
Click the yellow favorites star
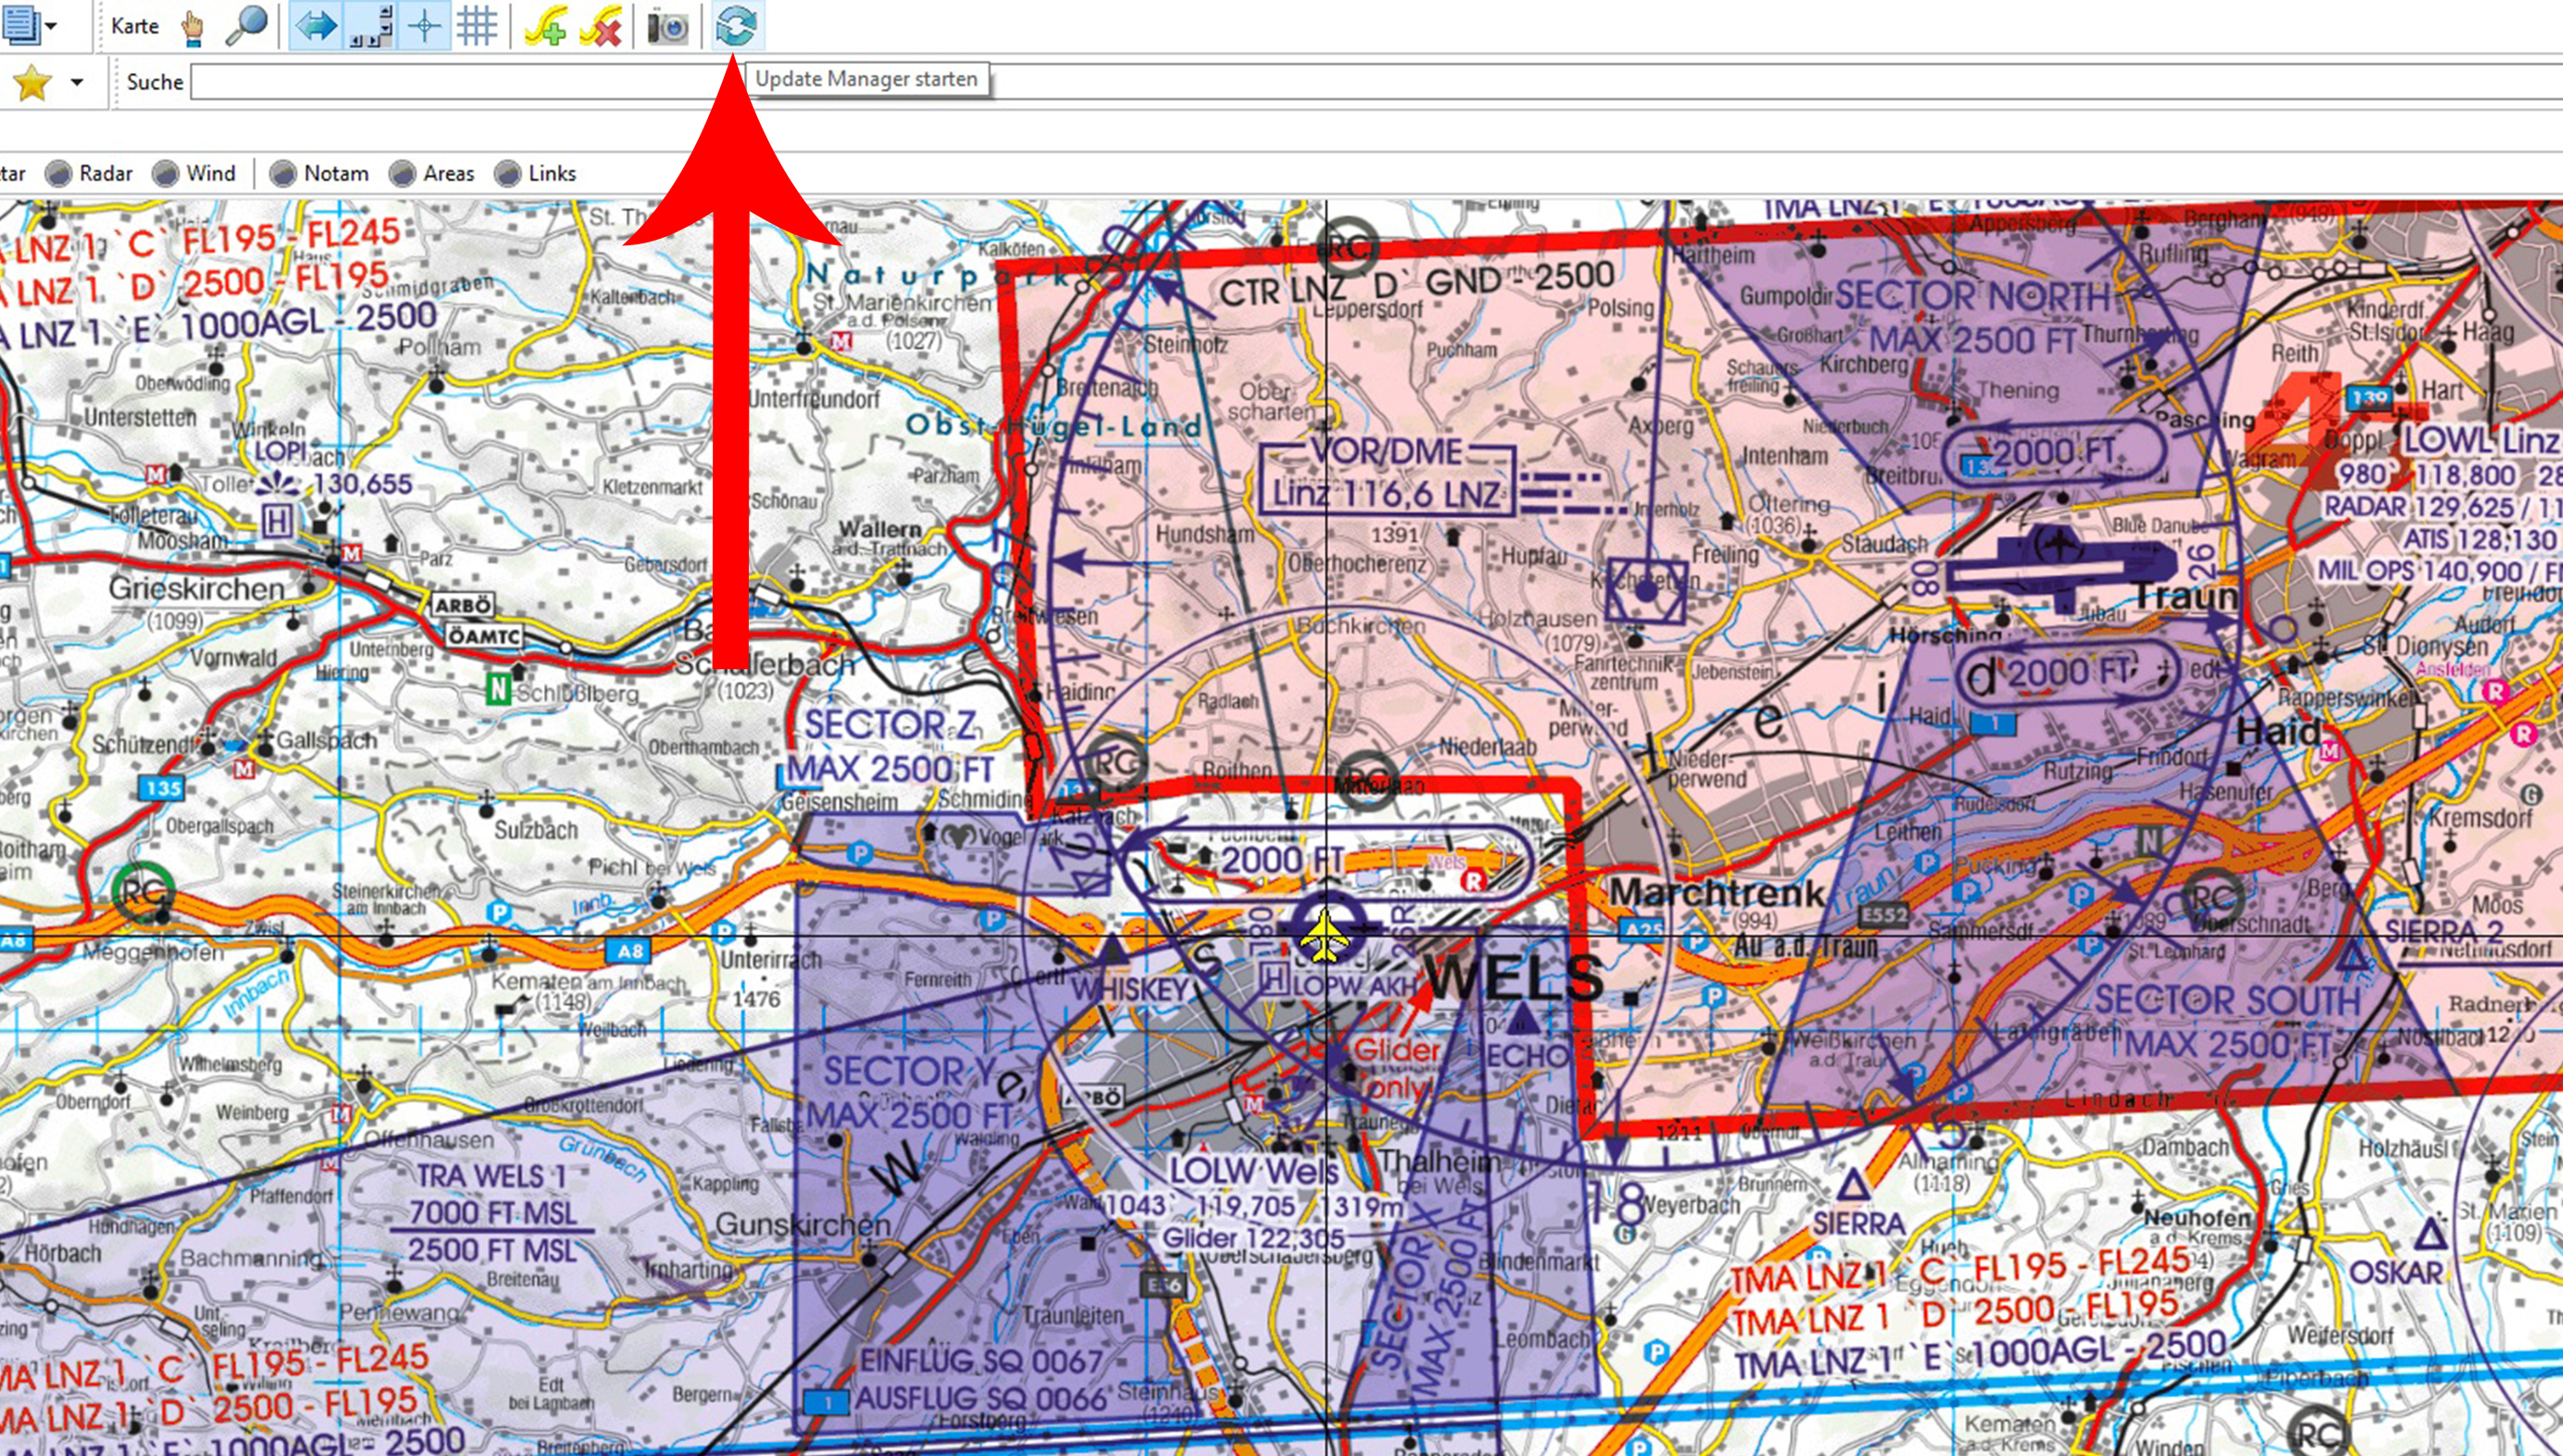point(32,83)
